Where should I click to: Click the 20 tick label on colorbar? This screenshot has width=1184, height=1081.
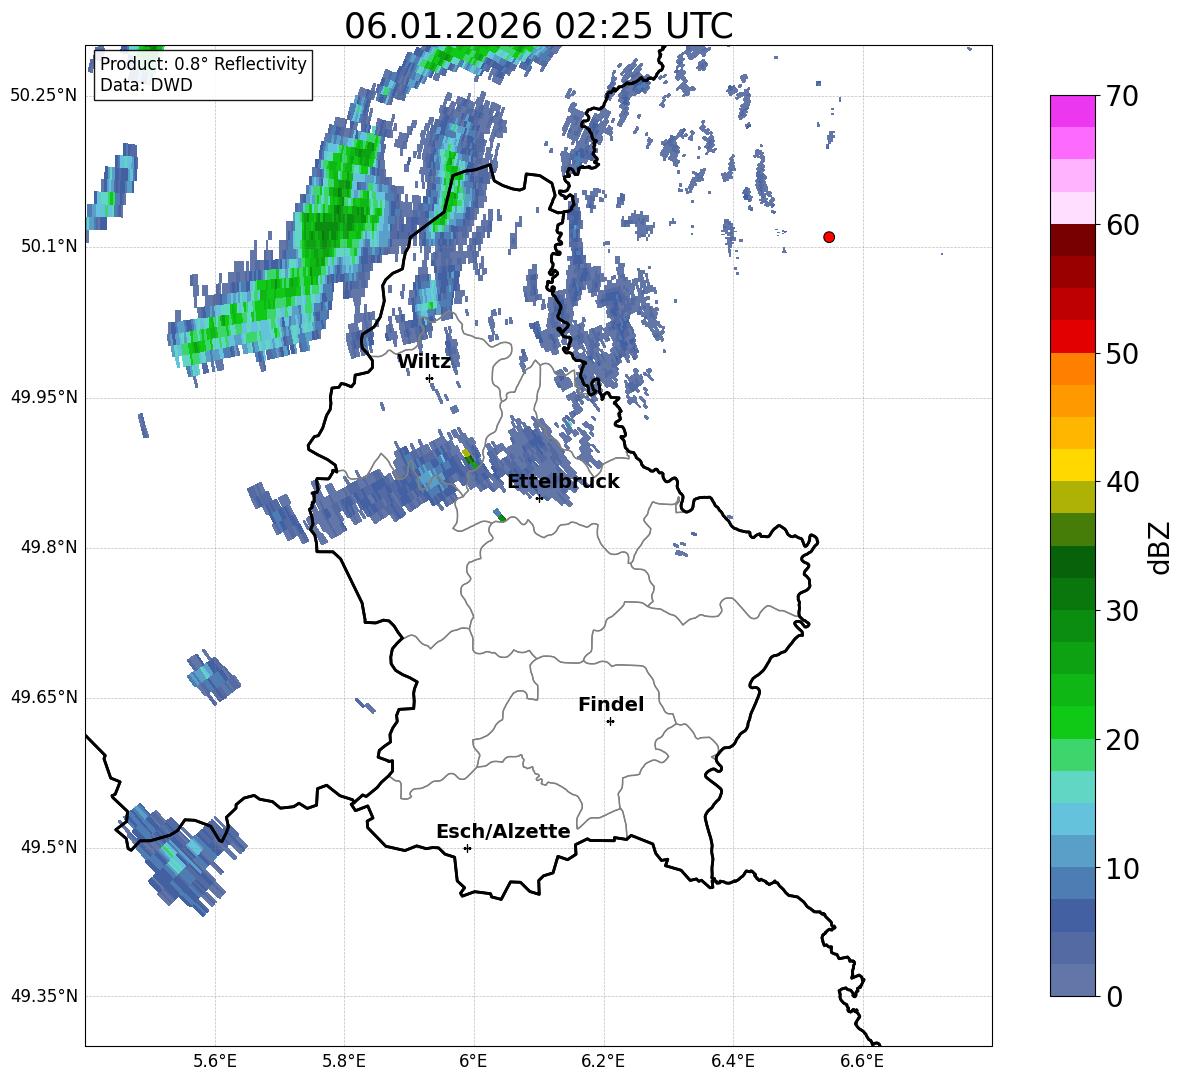click(x=1122, y=740)
